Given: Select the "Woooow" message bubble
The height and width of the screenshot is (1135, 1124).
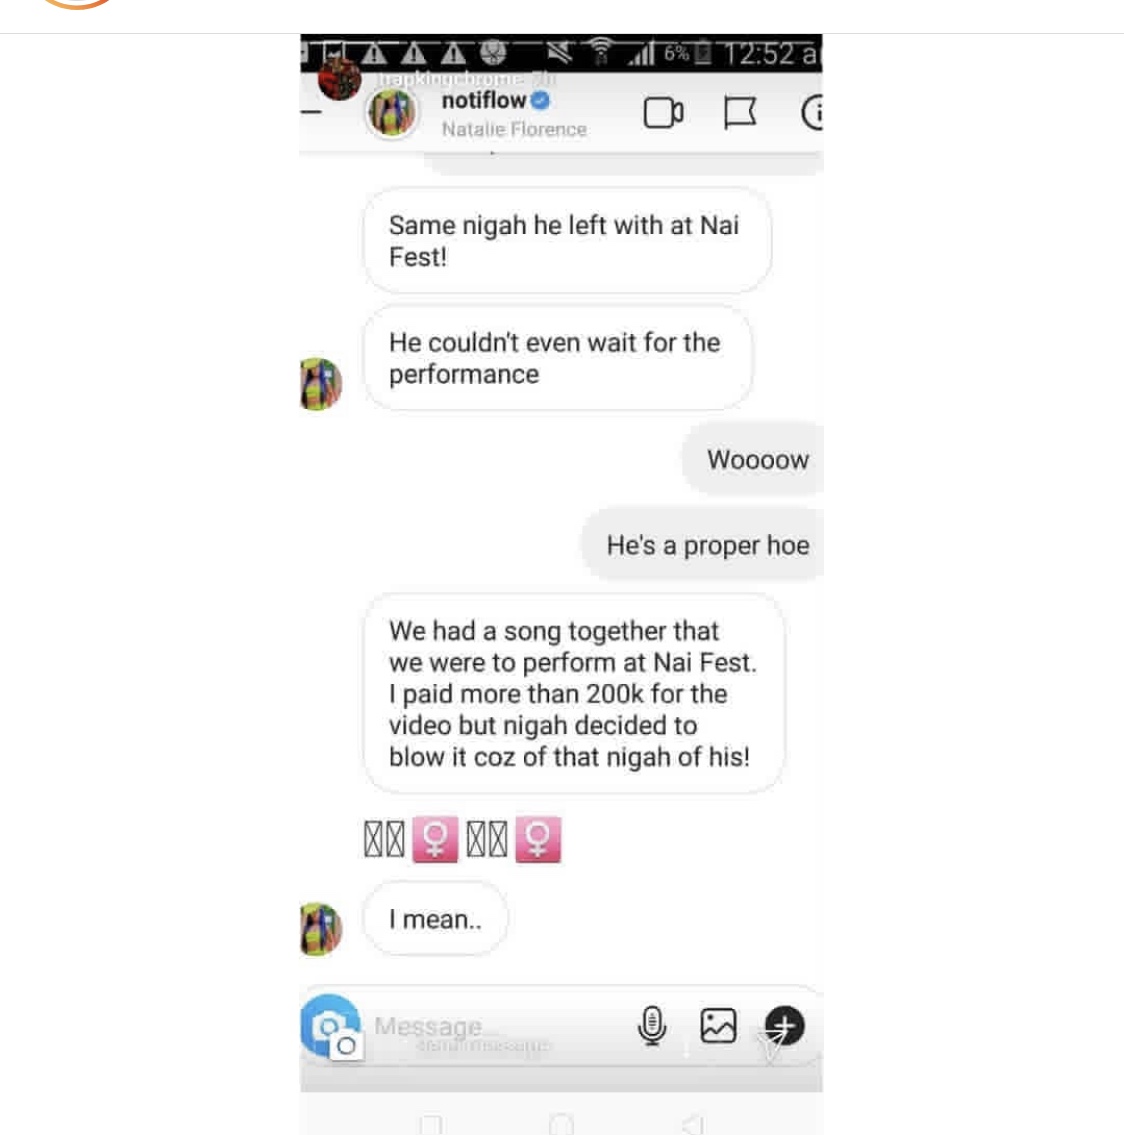Looking at the screenshot, I should (753, 460).
